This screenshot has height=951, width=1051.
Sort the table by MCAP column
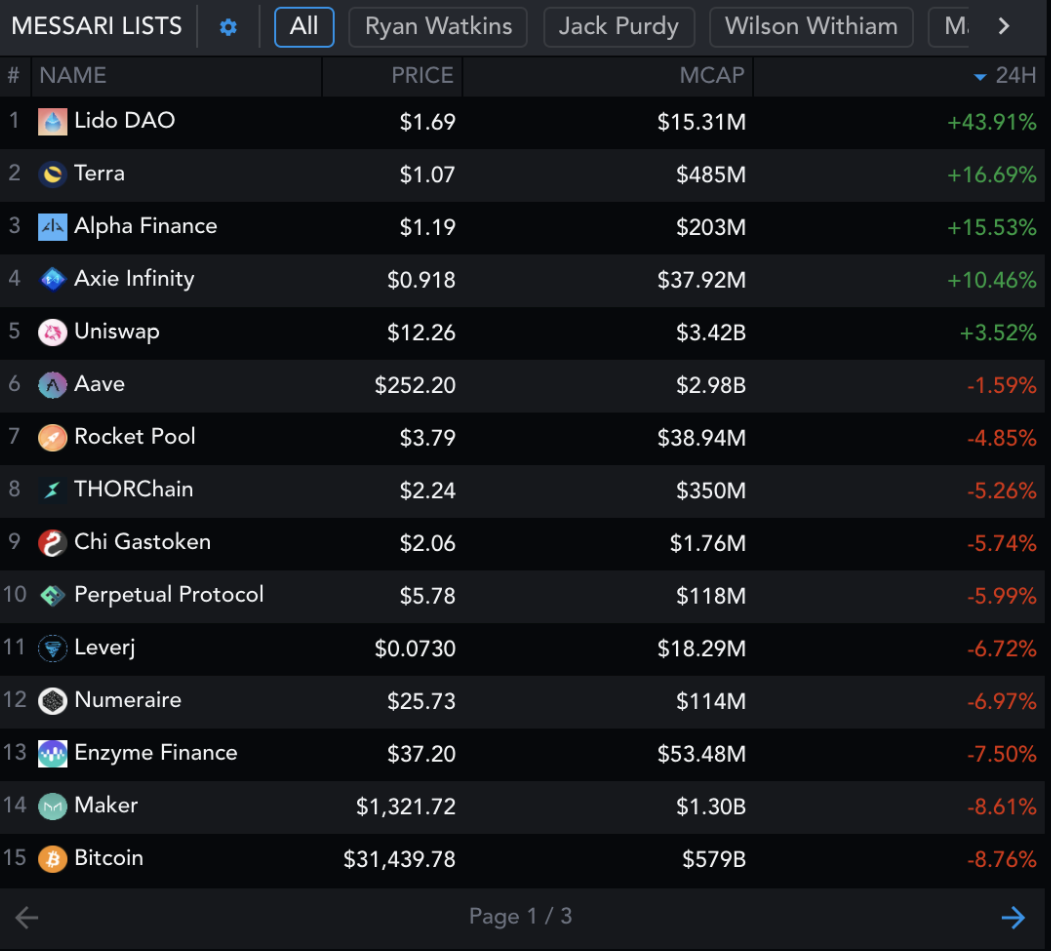(x=712, y=76)
